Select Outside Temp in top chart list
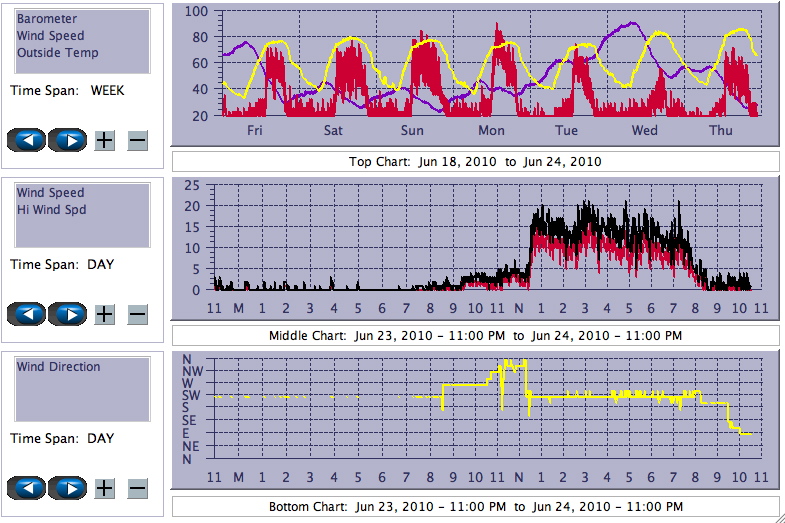The width and height of the screenshot is (785, 523). [x=57, y=53]
